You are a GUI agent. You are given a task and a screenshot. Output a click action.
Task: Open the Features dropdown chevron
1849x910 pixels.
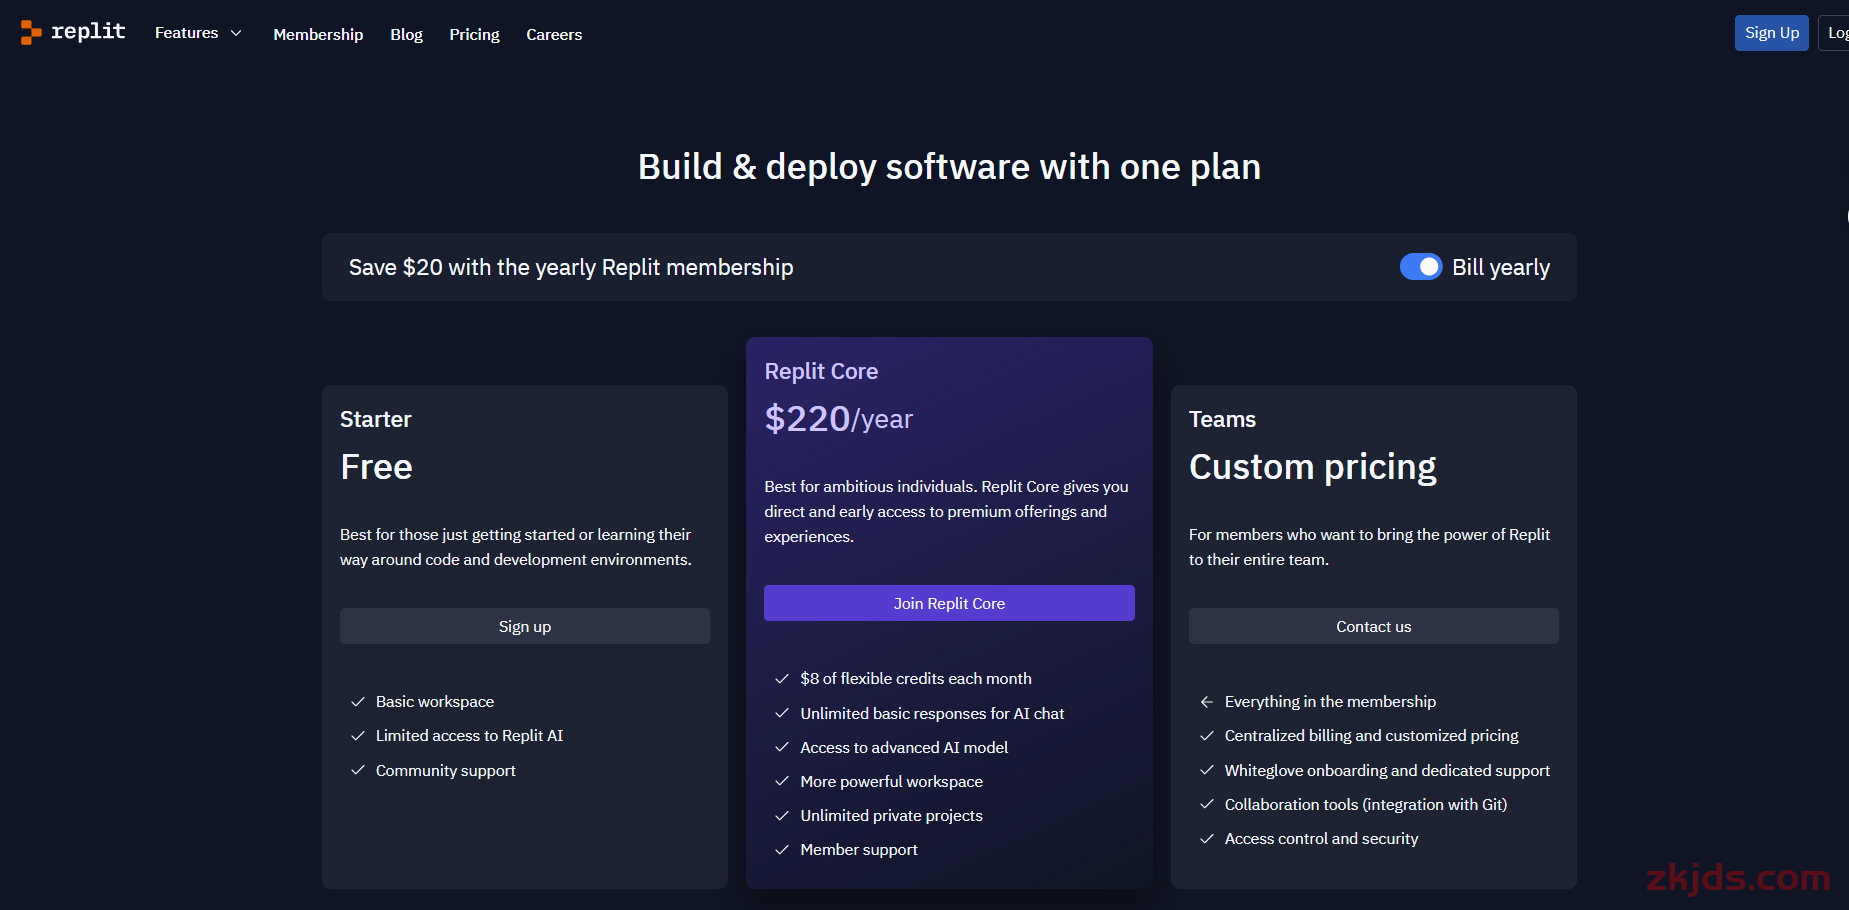point(236,33)
